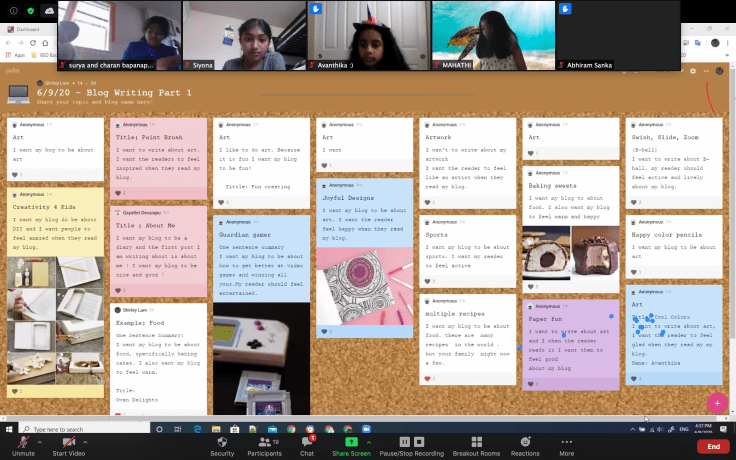Click the Unmute microphone icon
Viewport: 736px width, 460px height.
click(22, 443)
